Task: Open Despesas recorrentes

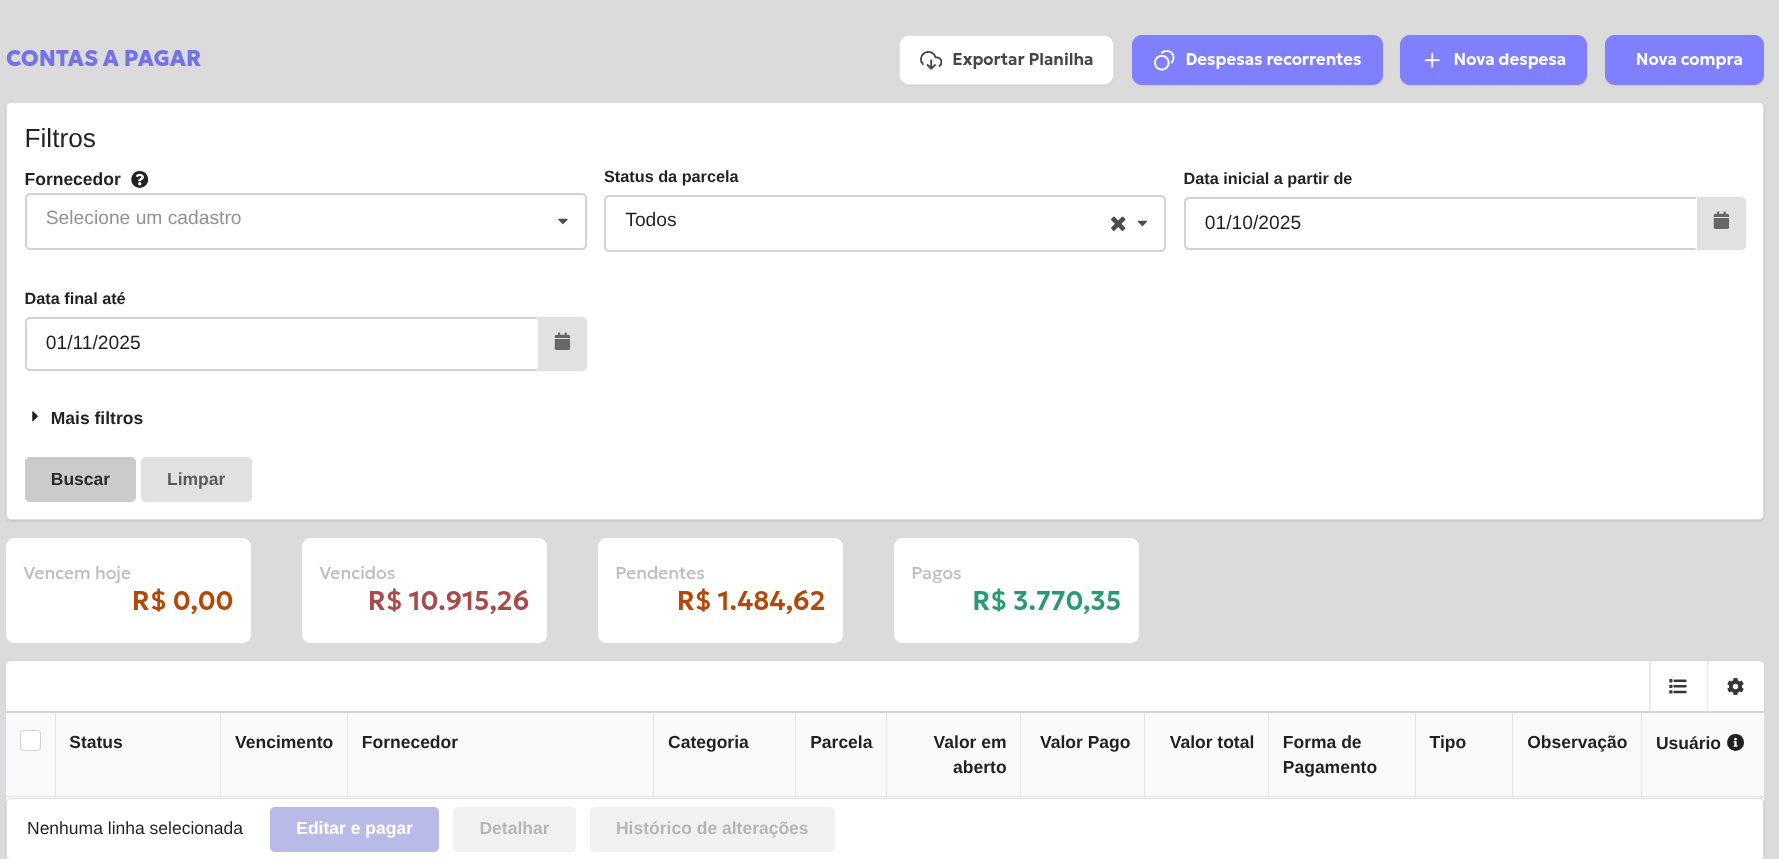Action: [x=1257, y=60]
